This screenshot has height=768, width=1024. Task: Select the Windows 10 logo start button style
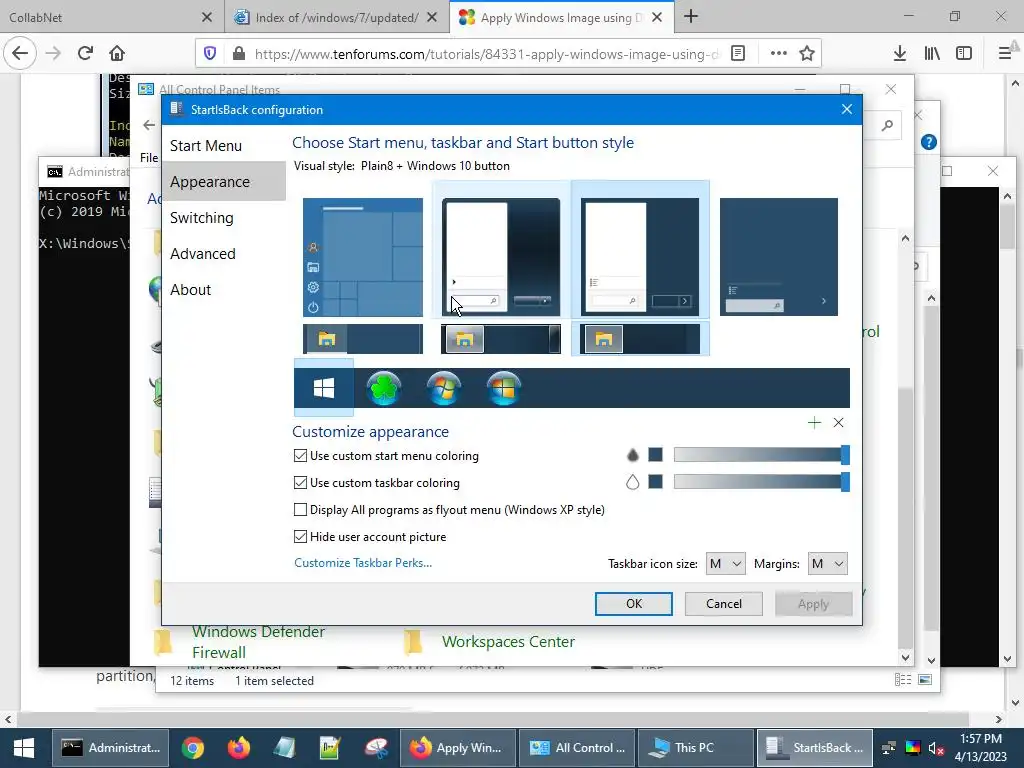[x=324, y=388]
